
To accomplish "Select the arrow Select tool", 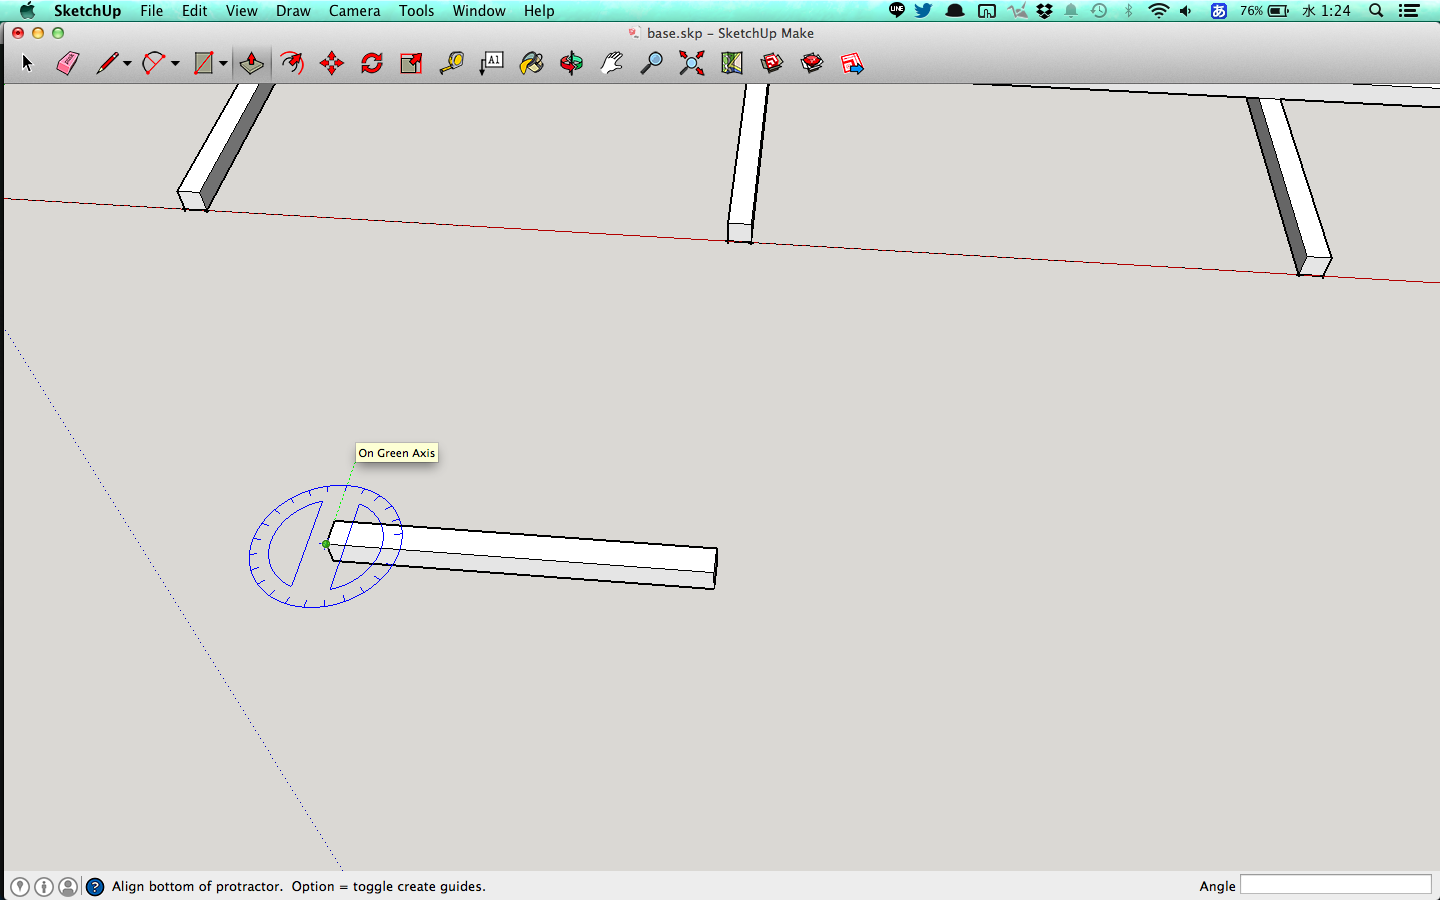I will pyautogui.click(x=27, y=63).
